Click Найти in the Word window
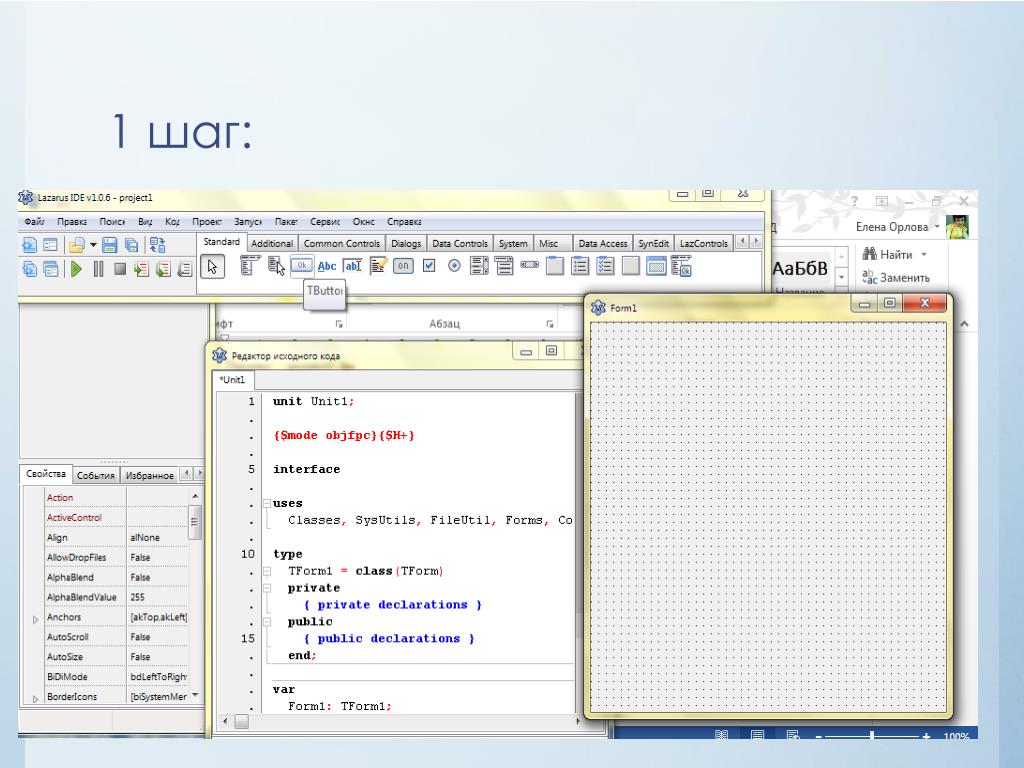 (x=895, y=255)
